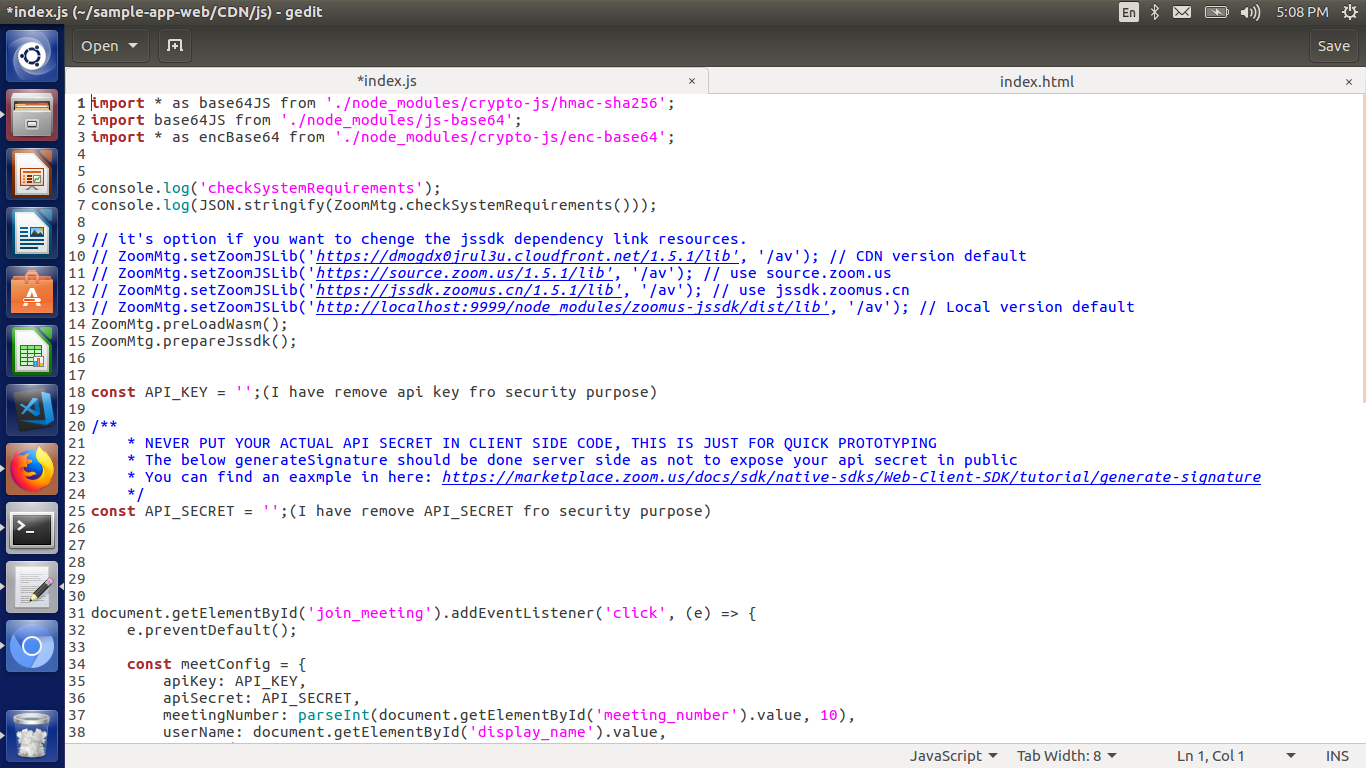Change the JavaScript highlighting language selector
Image resolution: width=1366 pixels, height=768 pixels.
point(953,756)
